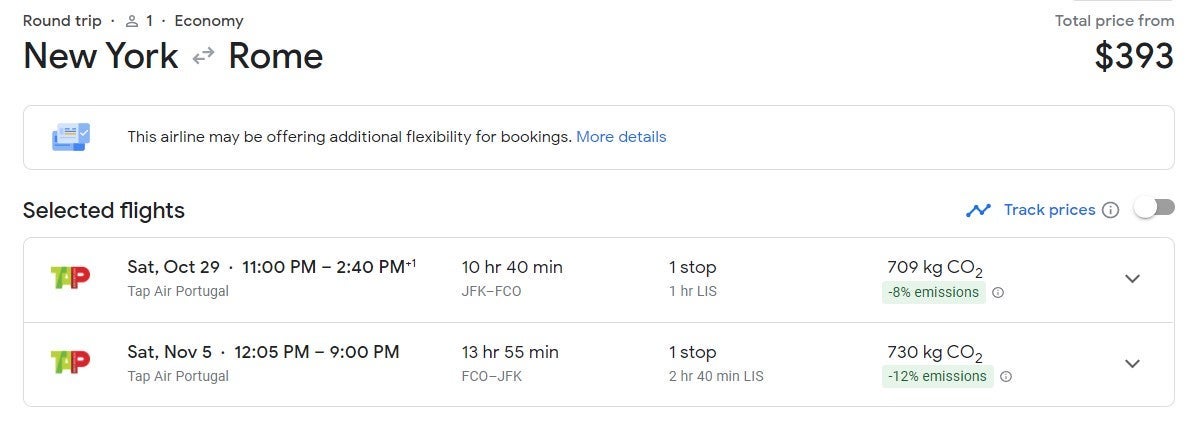
Task: Click the flexible booking ticket icon
Action: [71, 137]
